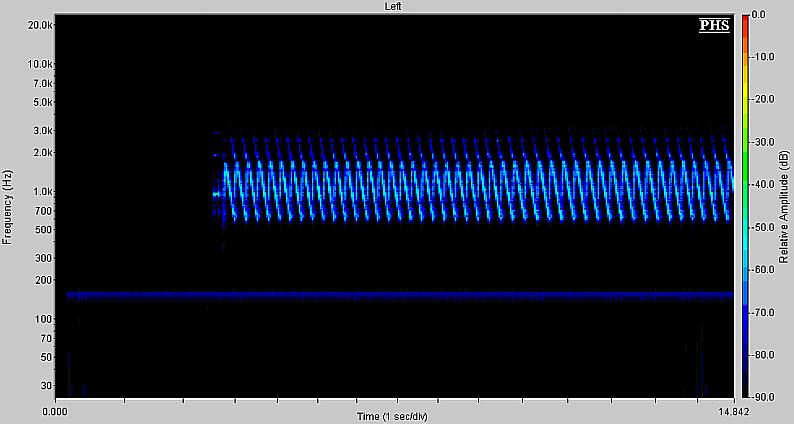Click the continuous horizontal hum line below 200 Hz
Viewport: 794px width, 424px height.
pyautogui.click(x=400, y=295)
